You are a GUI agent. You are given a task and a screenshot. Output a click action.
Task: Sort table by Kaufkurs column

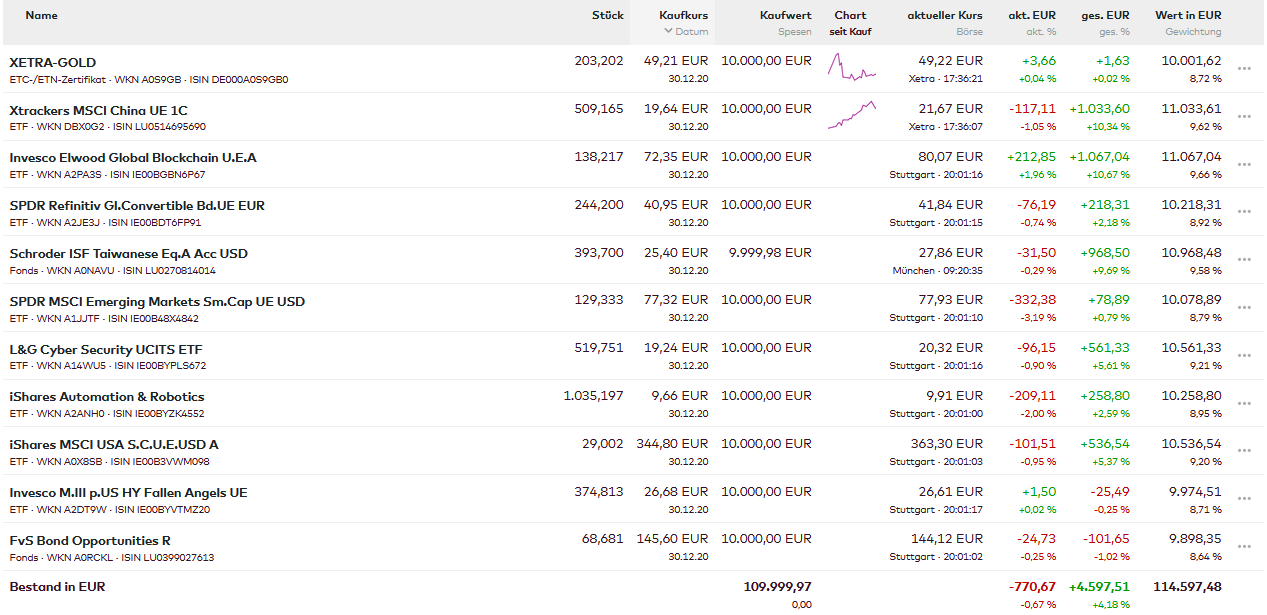click(x=683, y=15)
